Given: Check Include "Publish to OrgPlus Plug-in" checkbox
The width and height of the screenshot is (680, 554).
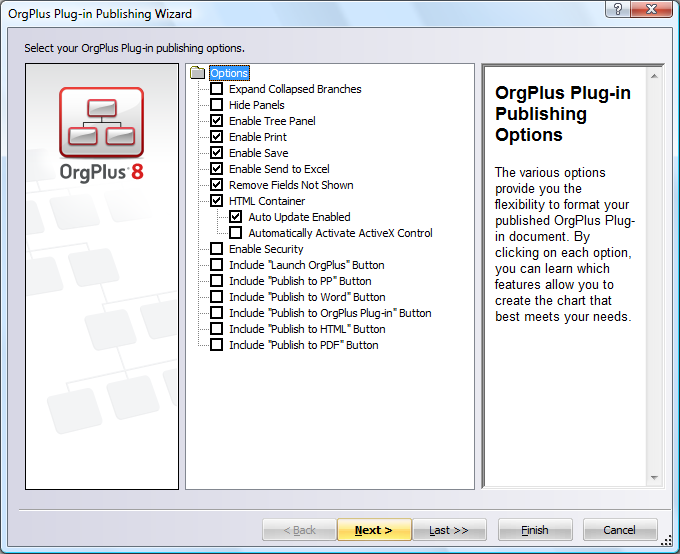Looking at the screenshot, I should click(x=216, y=313).
